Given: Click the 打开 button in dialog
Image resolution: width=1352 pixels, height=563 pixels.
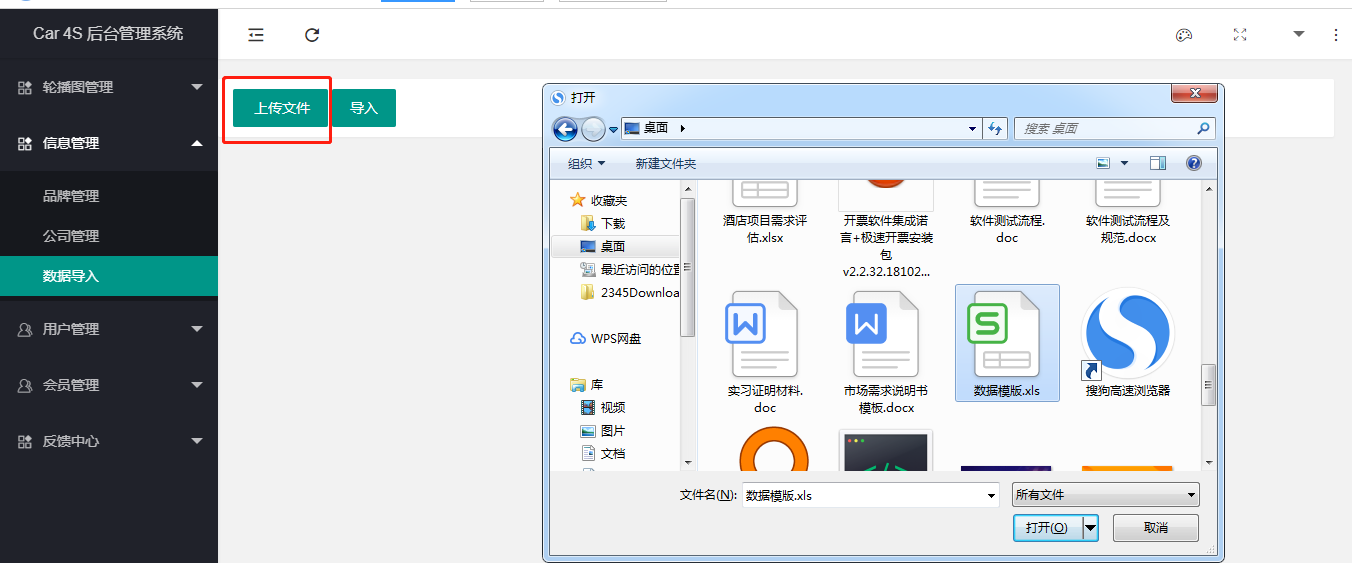Looking at the screenshot, I should (x=1047, y=527).
